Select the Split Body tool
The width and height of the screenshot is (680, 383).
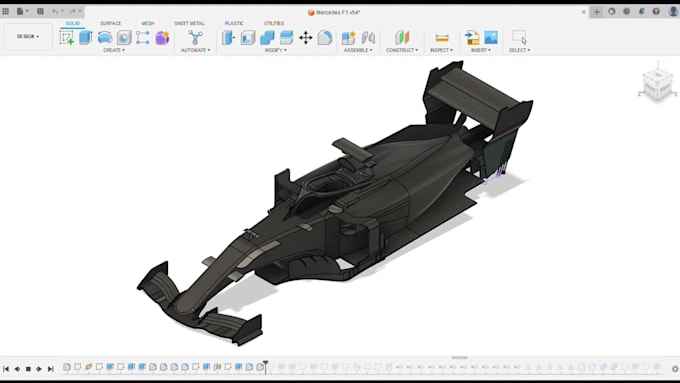pos(286,38)
